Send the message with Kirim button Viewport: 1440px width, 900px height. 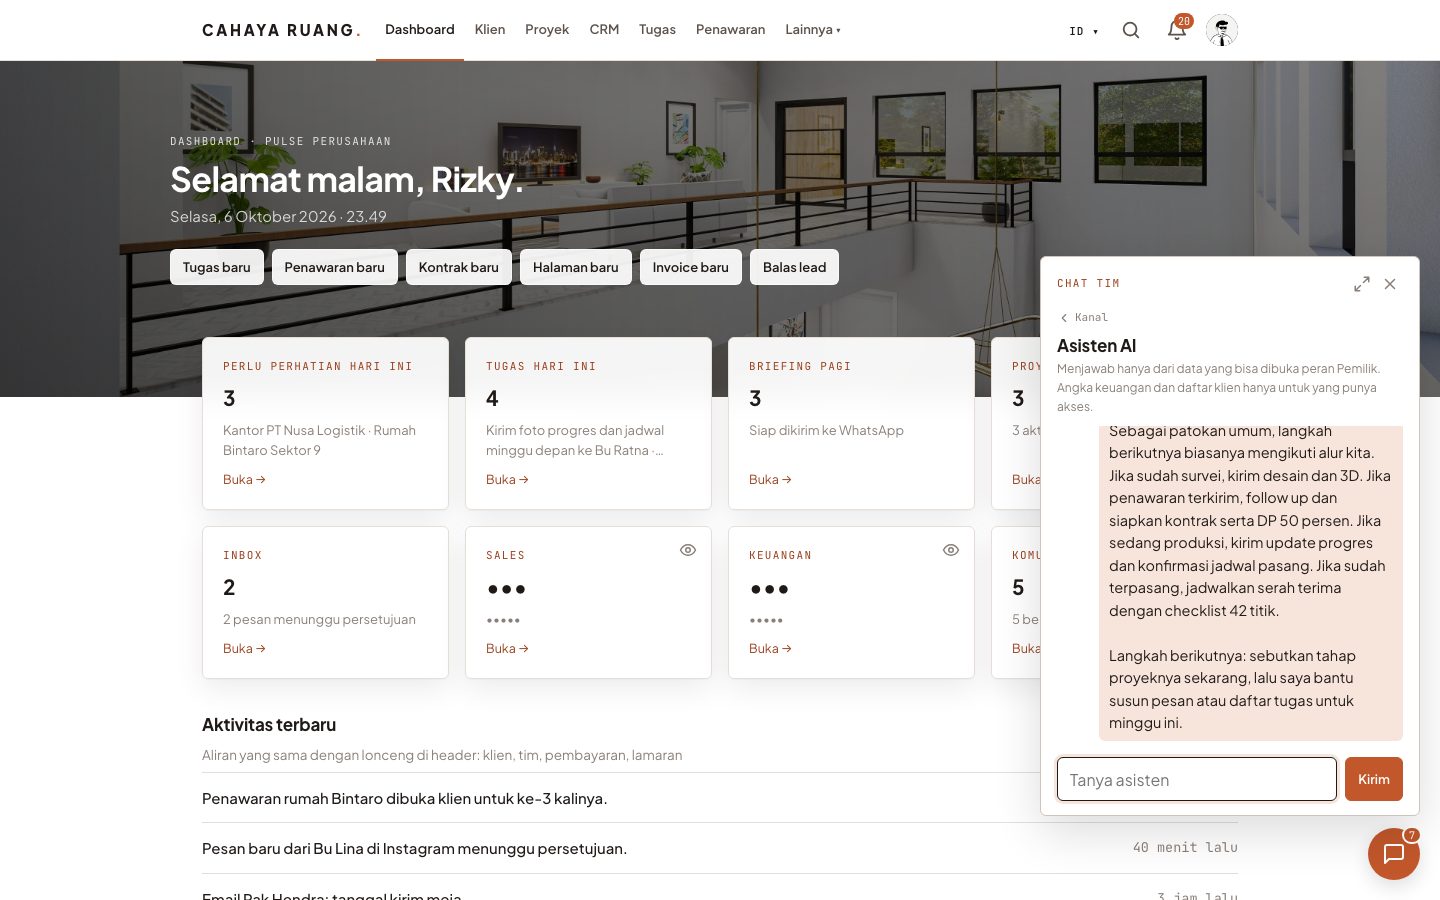(x=1374, y=779)
